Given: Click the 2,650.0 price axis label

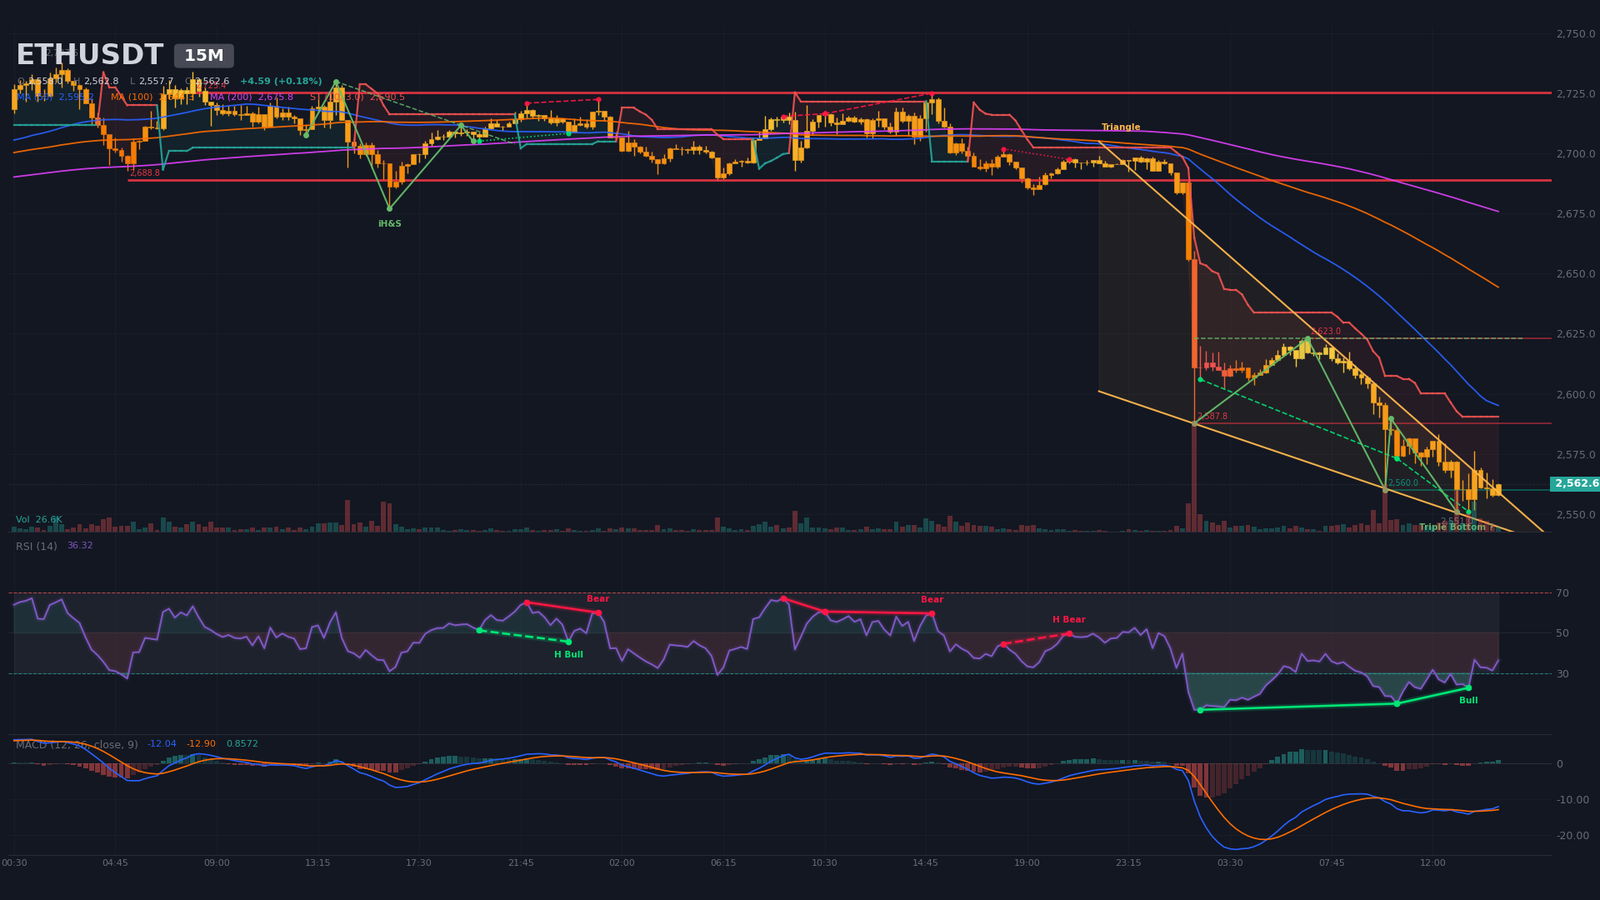Looking at the screenshot, I should [1576, 274].
